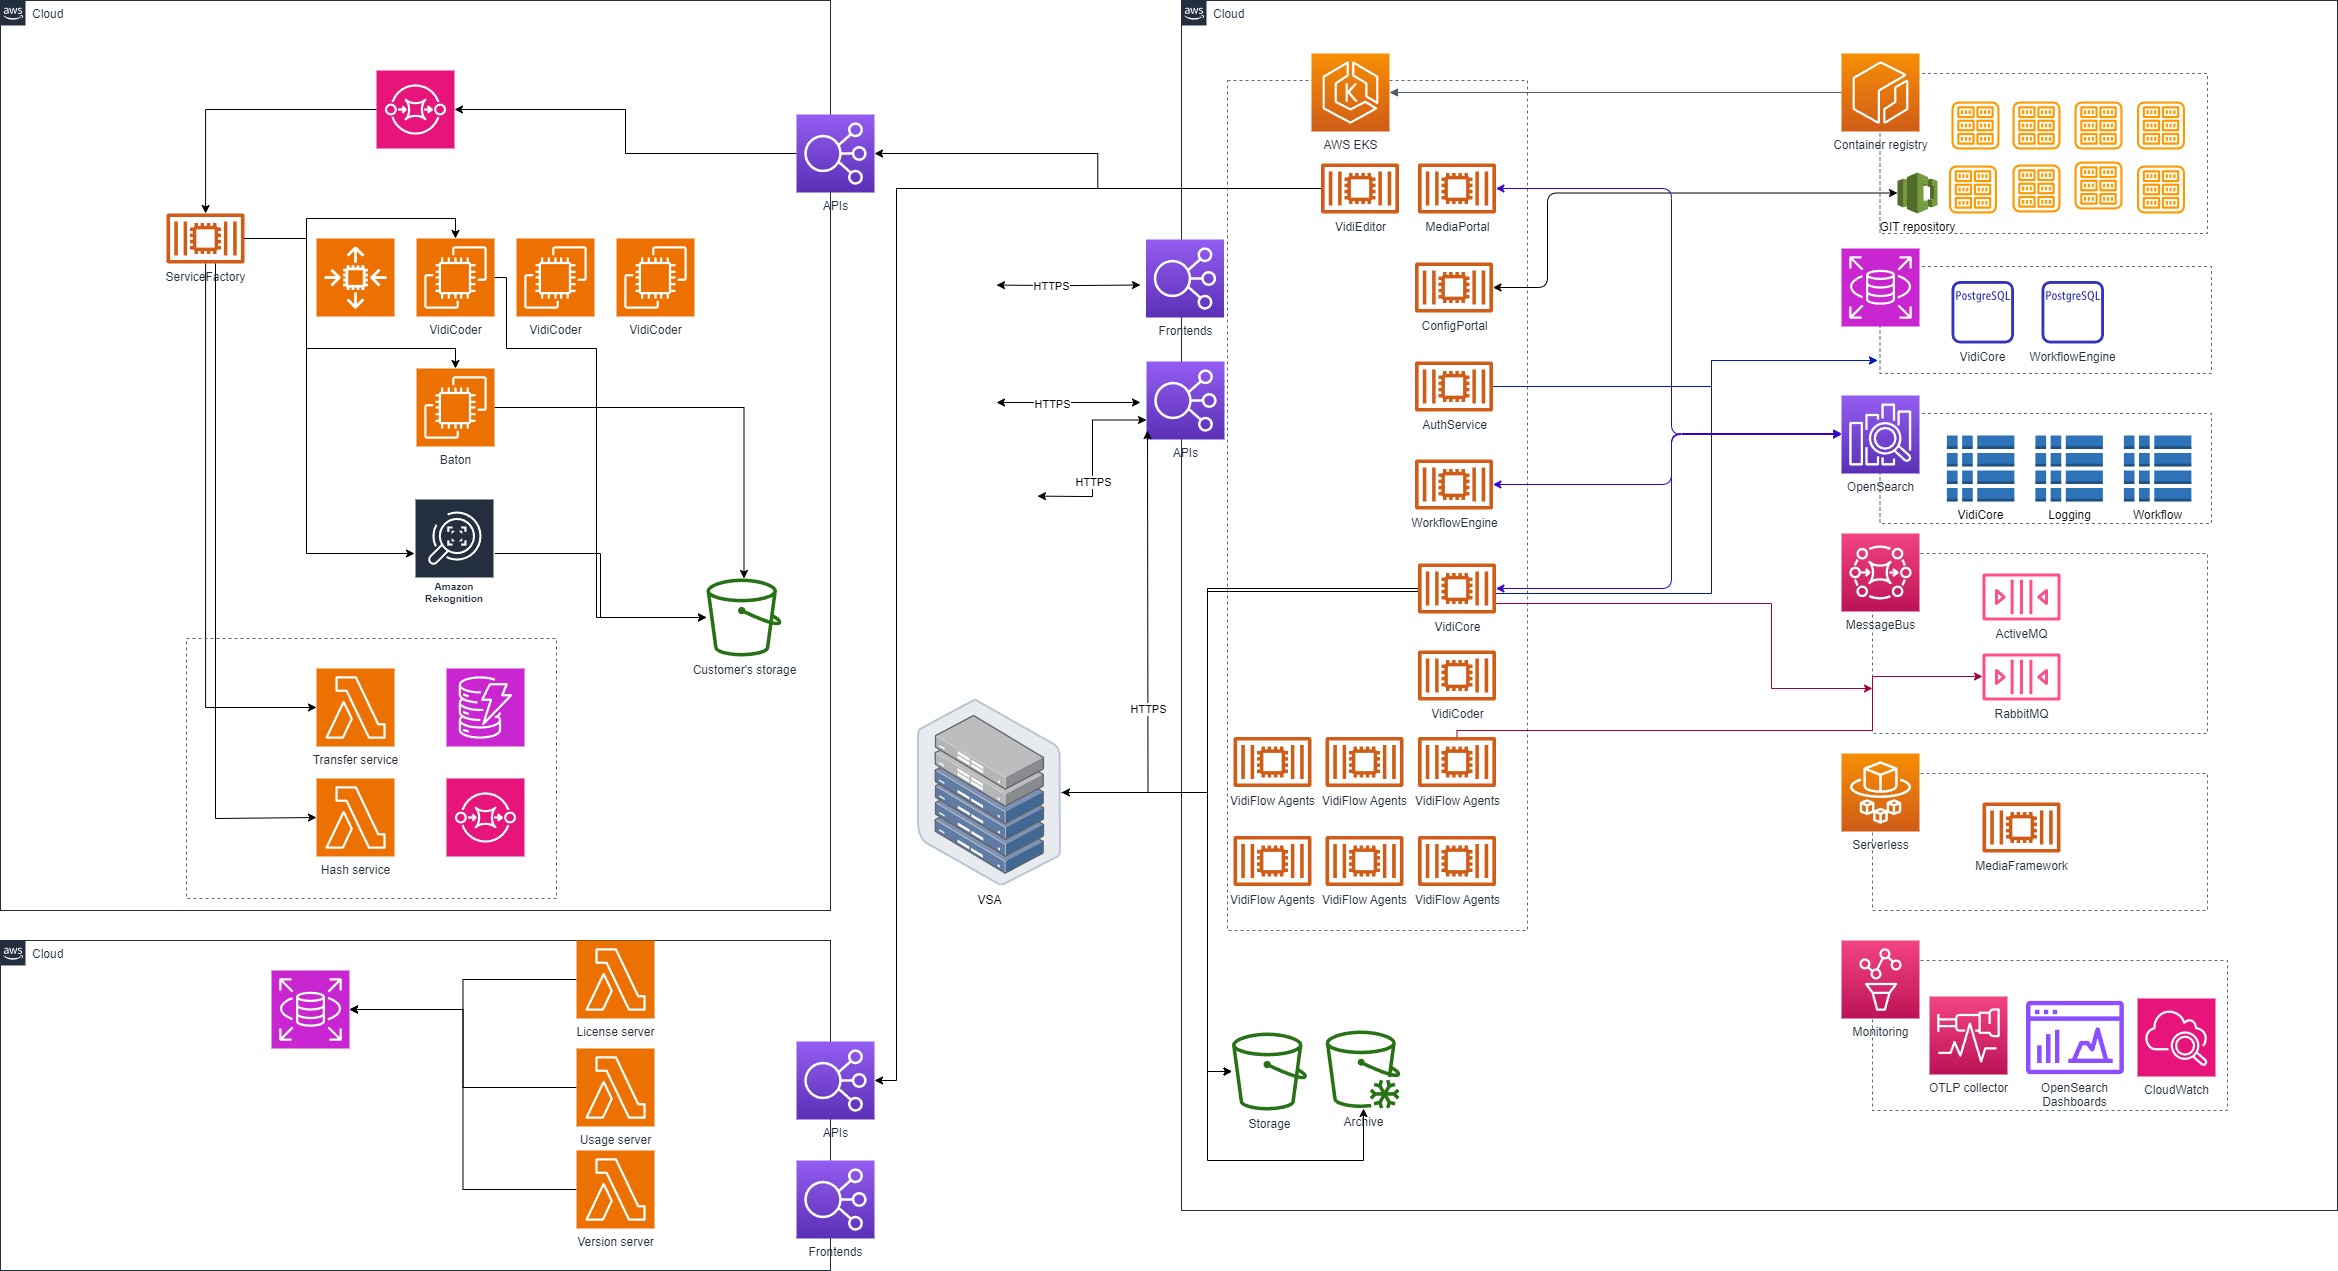2338x1271 pixels.
Task: Select the PostgreSQL WorkflowEngine database box
Action: 2072,313
